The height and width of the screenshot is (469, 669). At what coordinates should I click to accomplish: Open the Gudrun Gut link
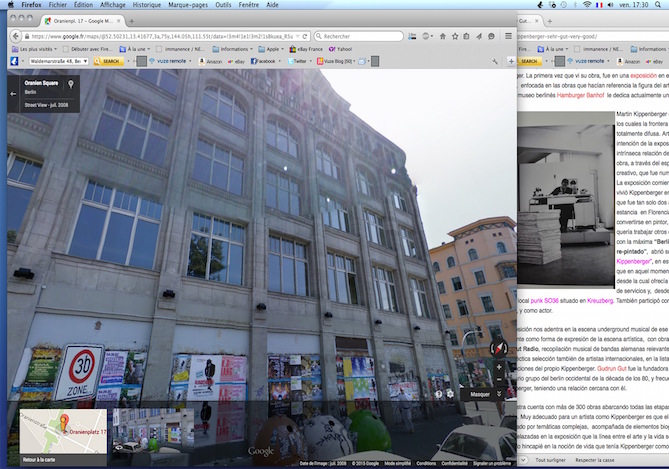(x=611, y=368)
